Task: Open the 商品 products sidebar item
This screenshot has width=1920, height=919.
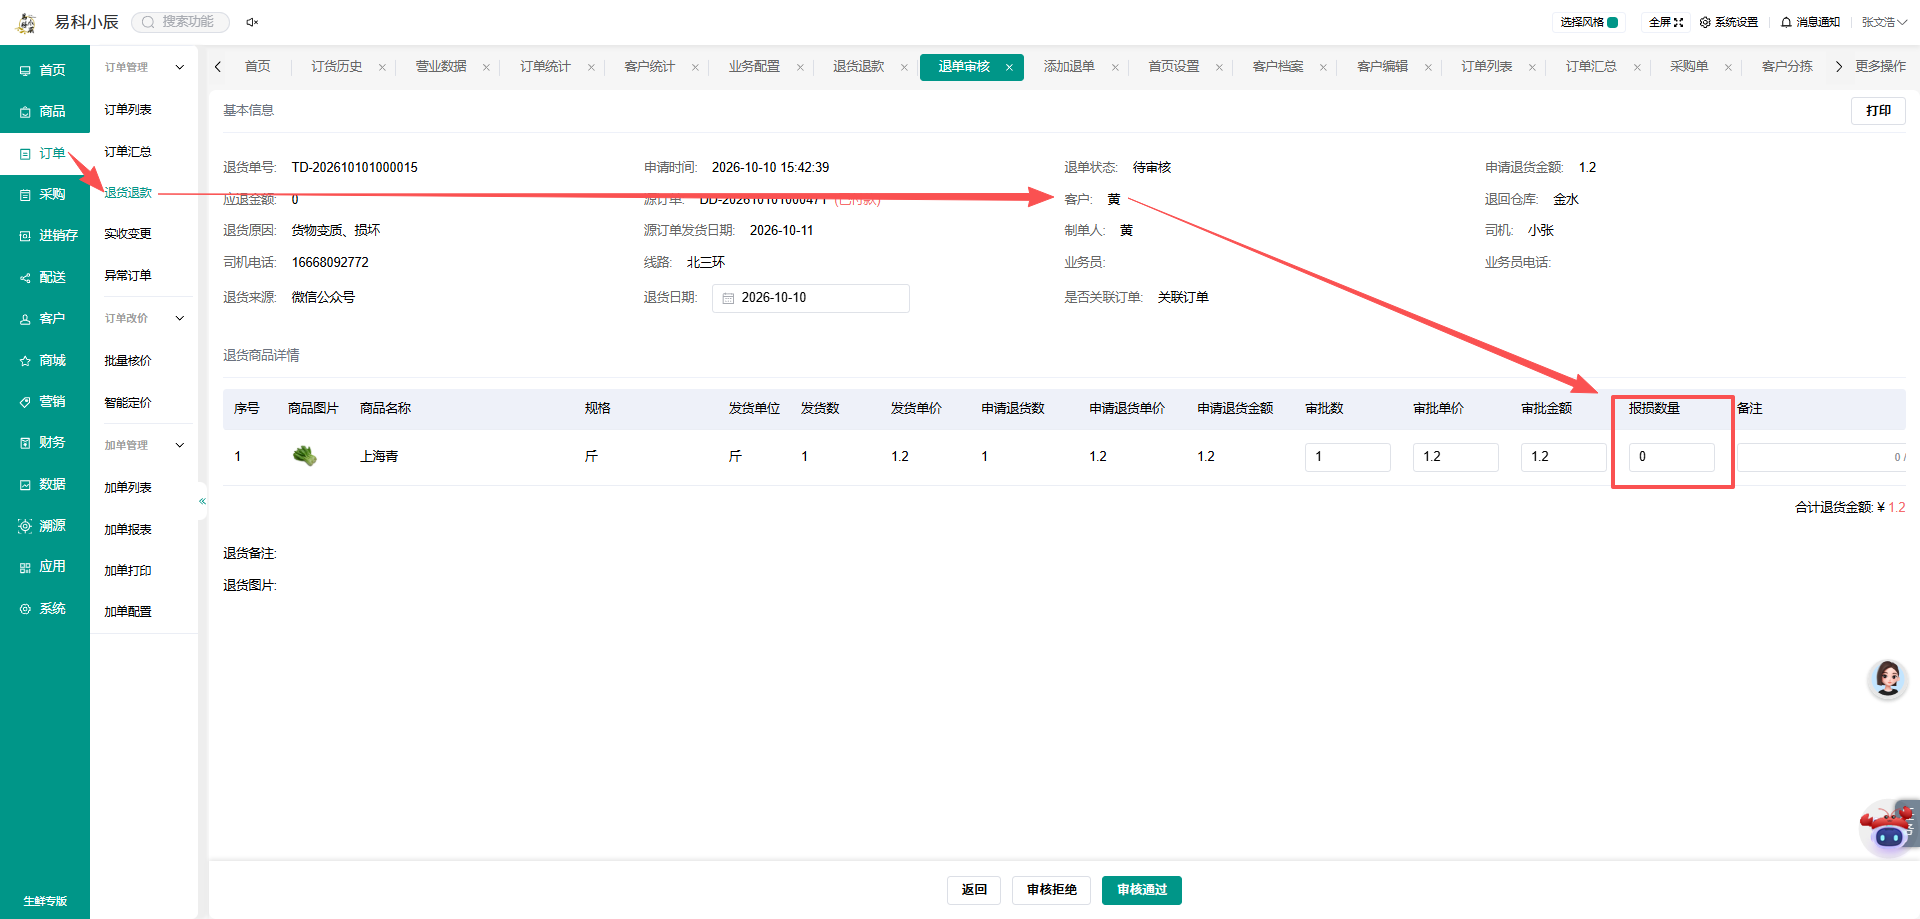Action: tap(43, 111)
